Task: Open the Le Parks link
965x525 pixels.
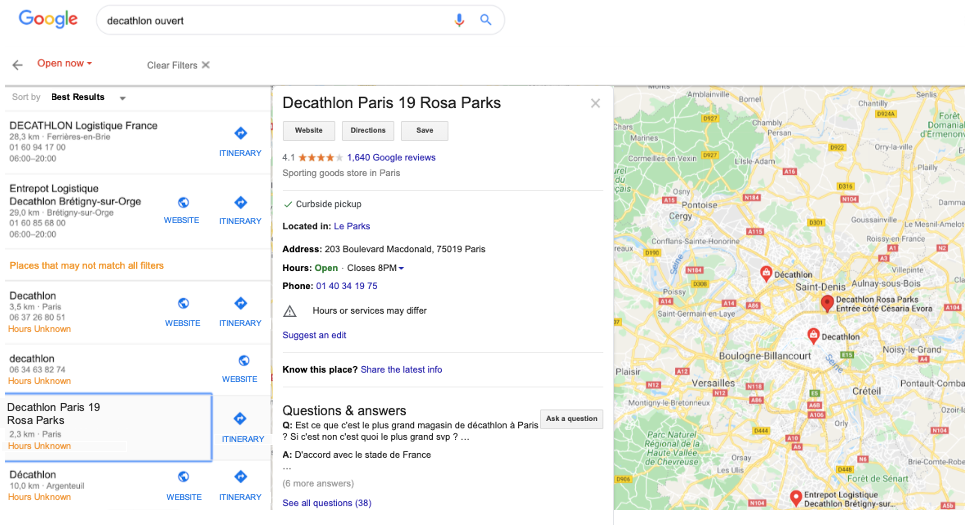Action: point(352,226)
